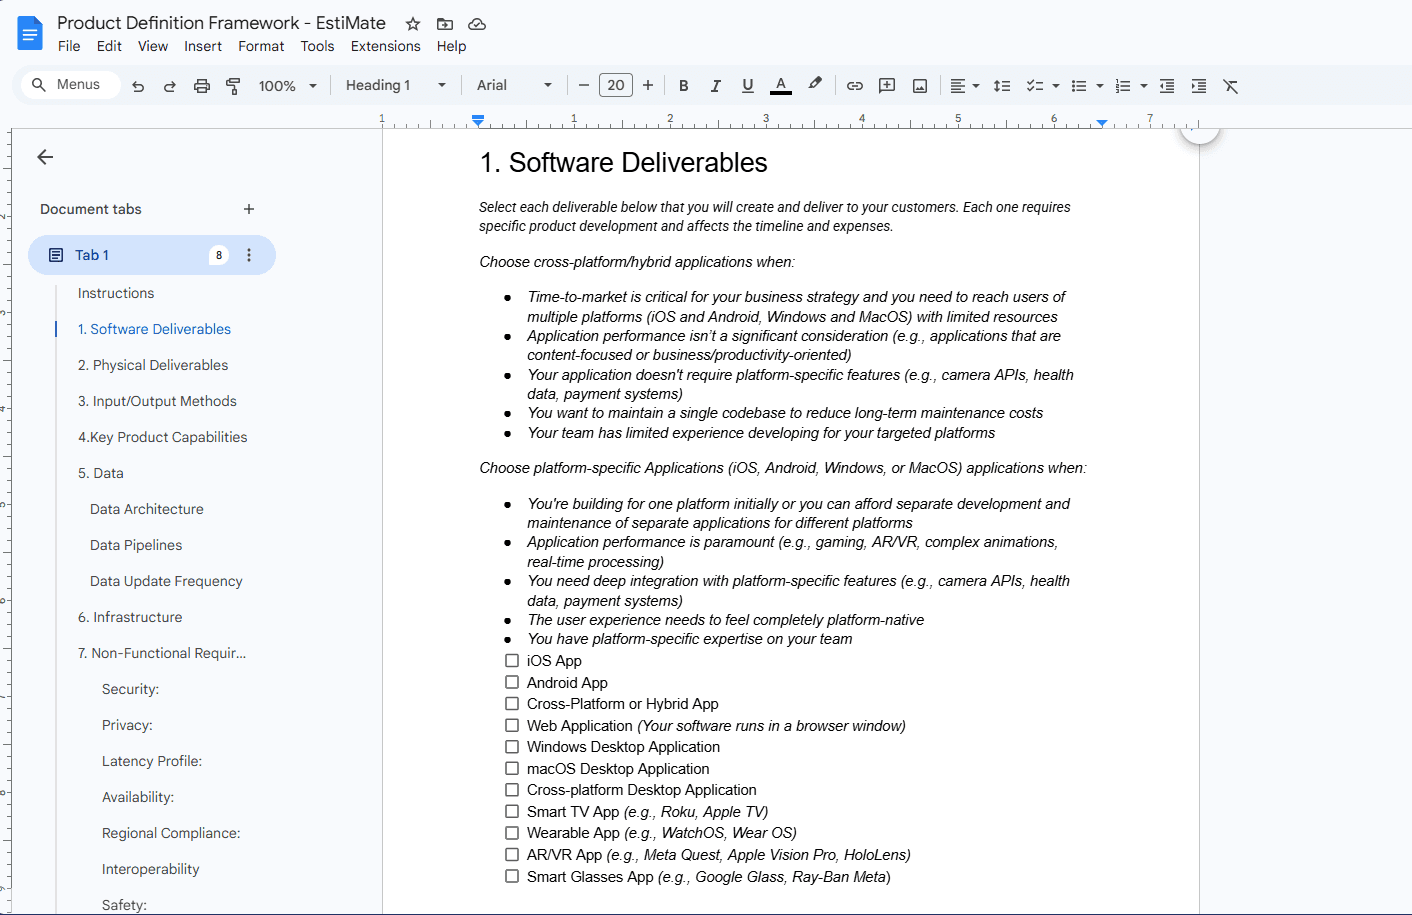Open the File menu

click(69, 46)
